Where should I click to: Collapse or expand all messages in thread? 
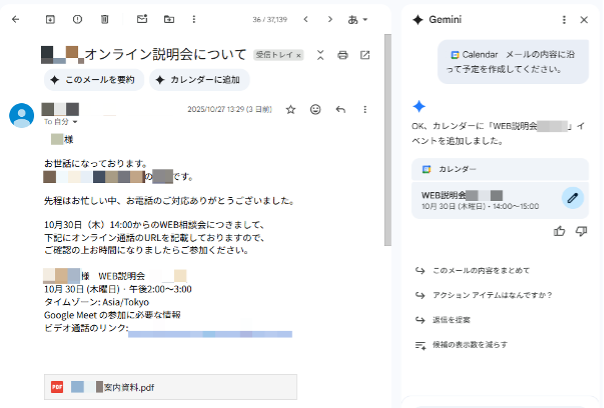pos(320,55)
